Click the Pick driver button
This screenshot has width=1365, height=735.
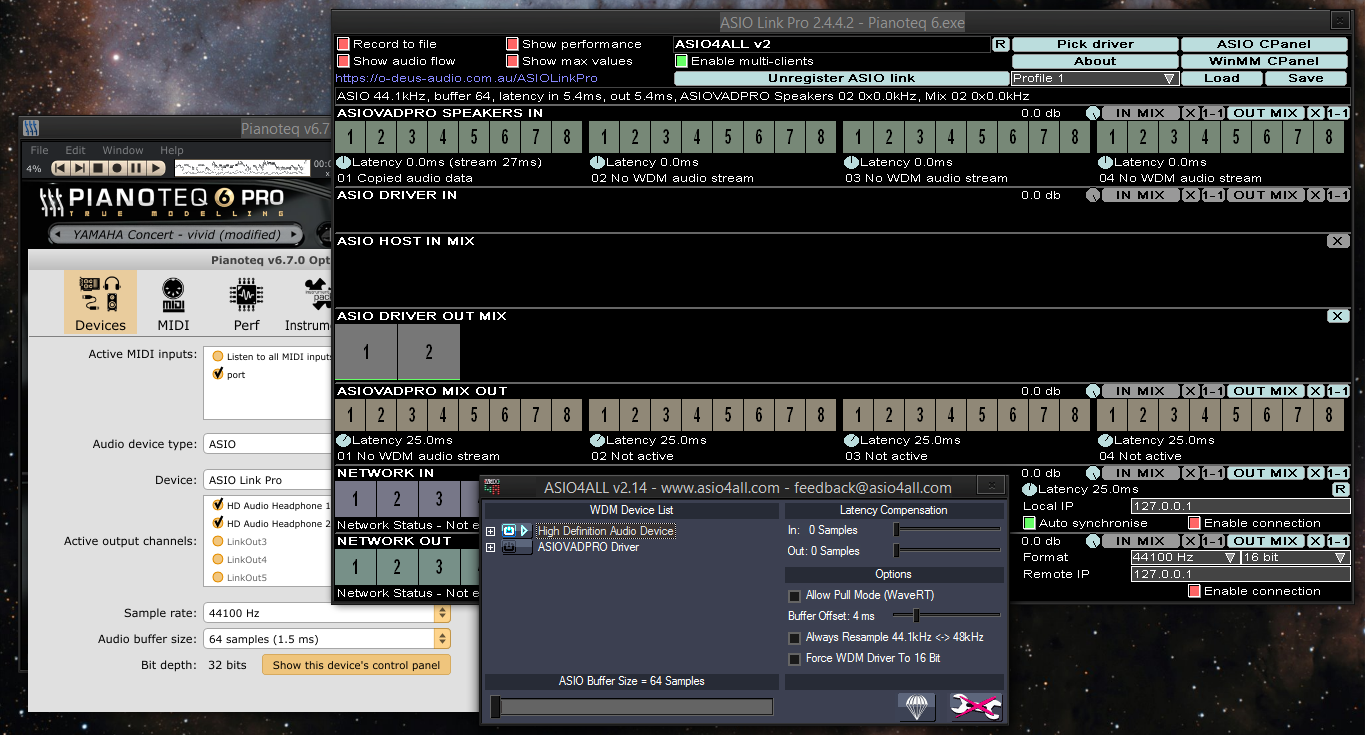[1094, 44]
